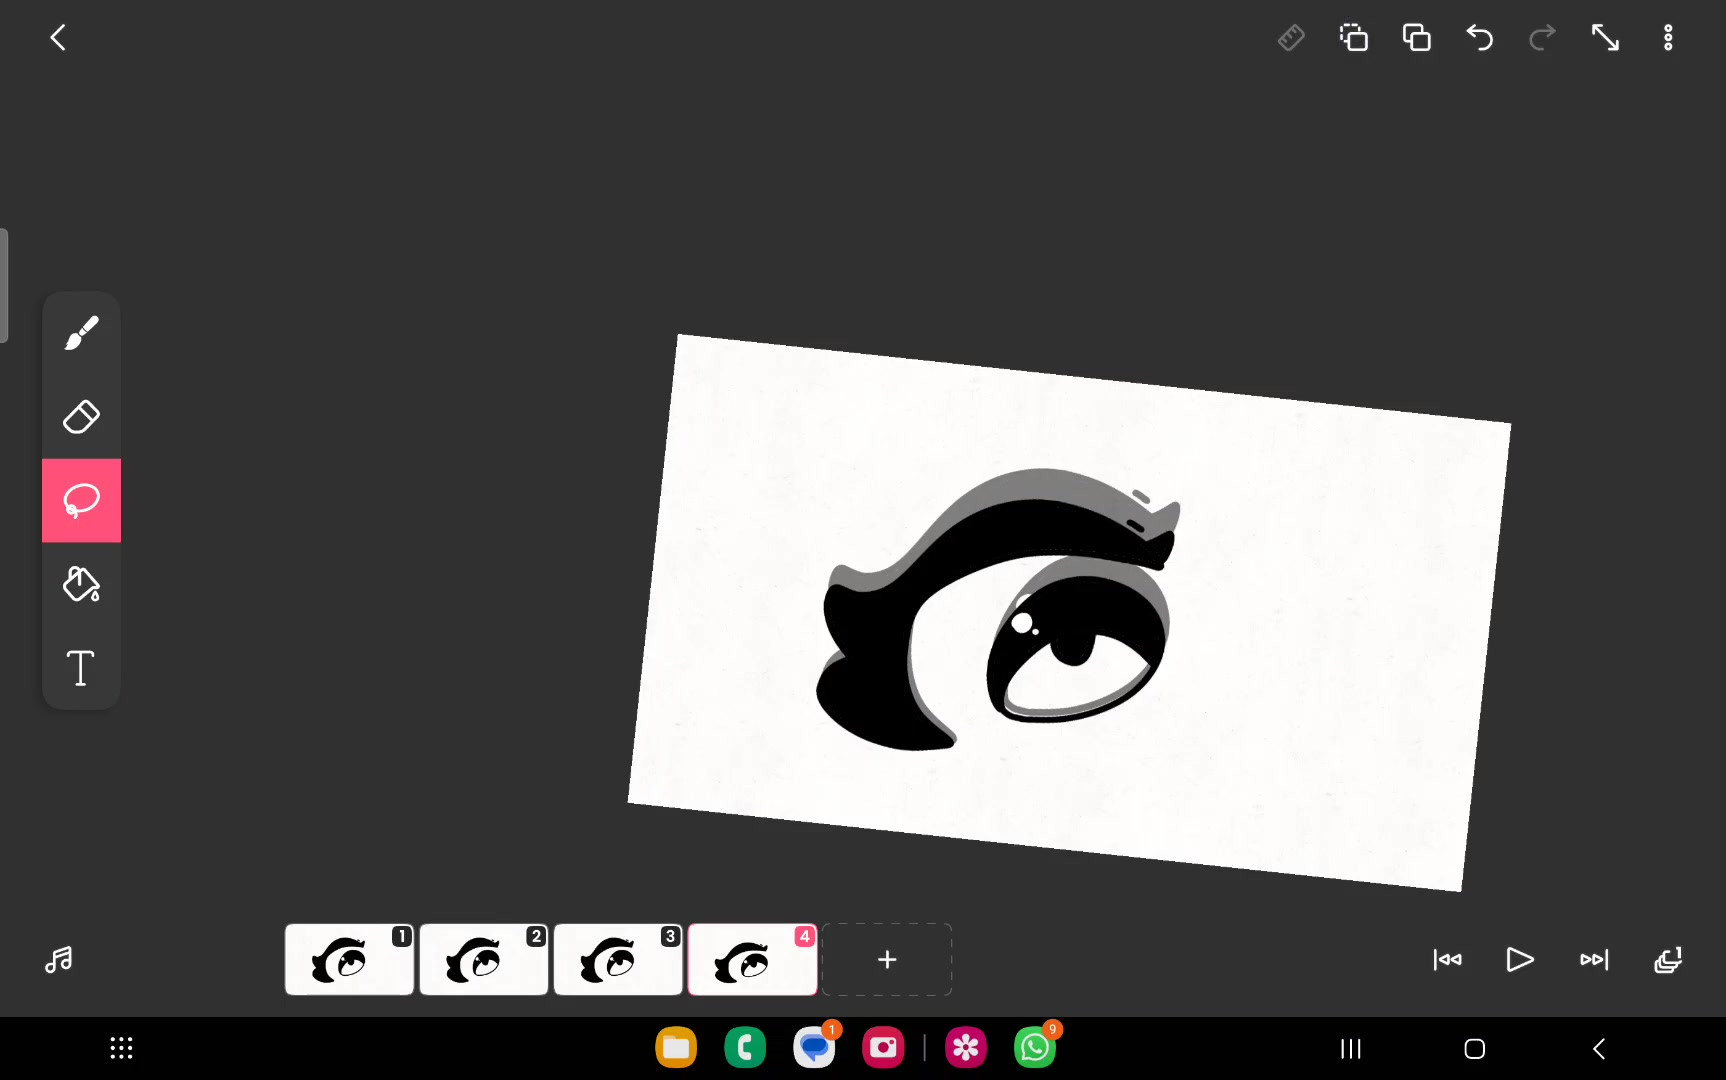Tap the Android home button
Screen dimensions: 1726x1080
[1474, 1049]
